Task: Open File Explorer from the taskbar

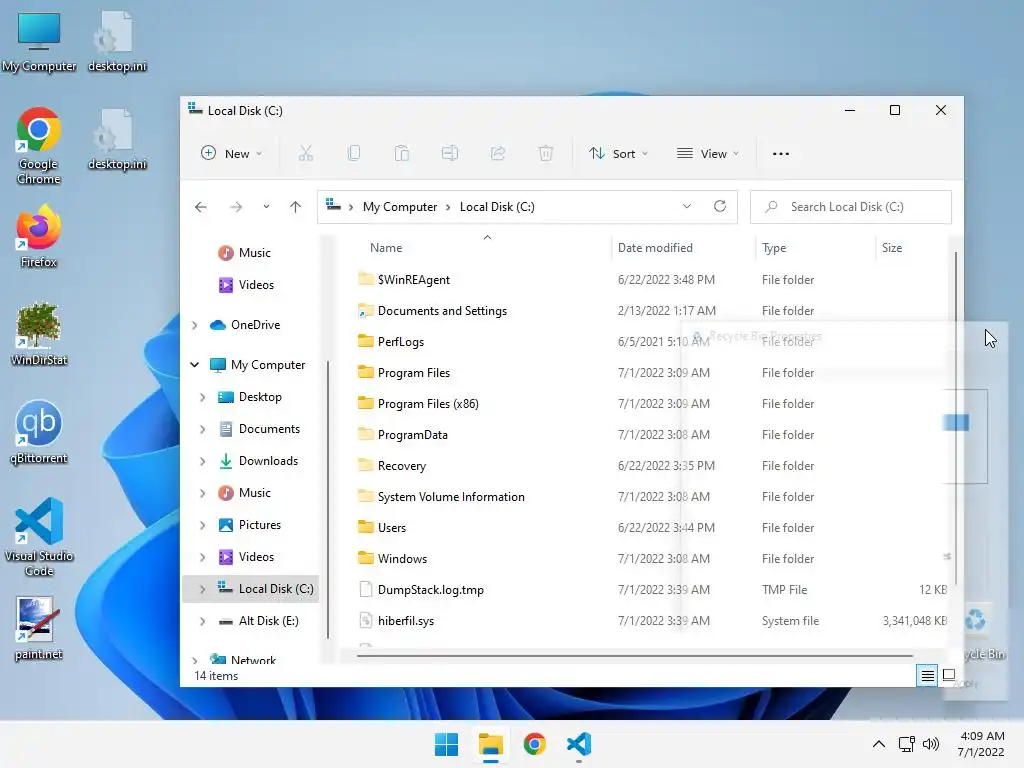Action: [490, 744]
